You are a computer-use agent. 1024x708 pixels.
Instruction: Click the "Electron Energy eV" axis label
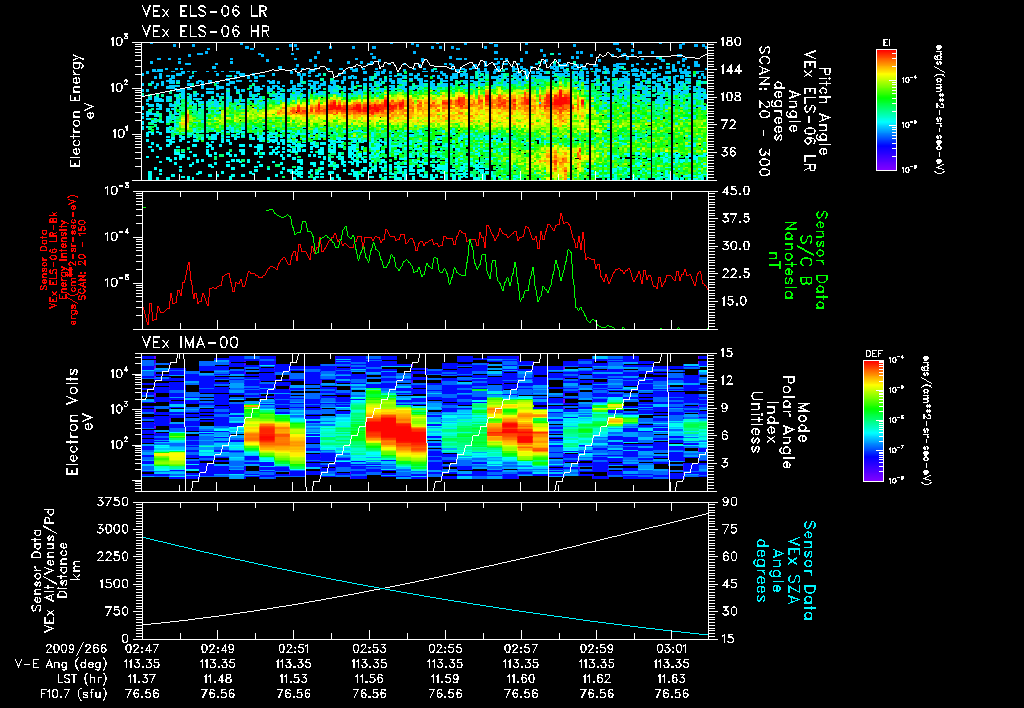tap(80, 111)
